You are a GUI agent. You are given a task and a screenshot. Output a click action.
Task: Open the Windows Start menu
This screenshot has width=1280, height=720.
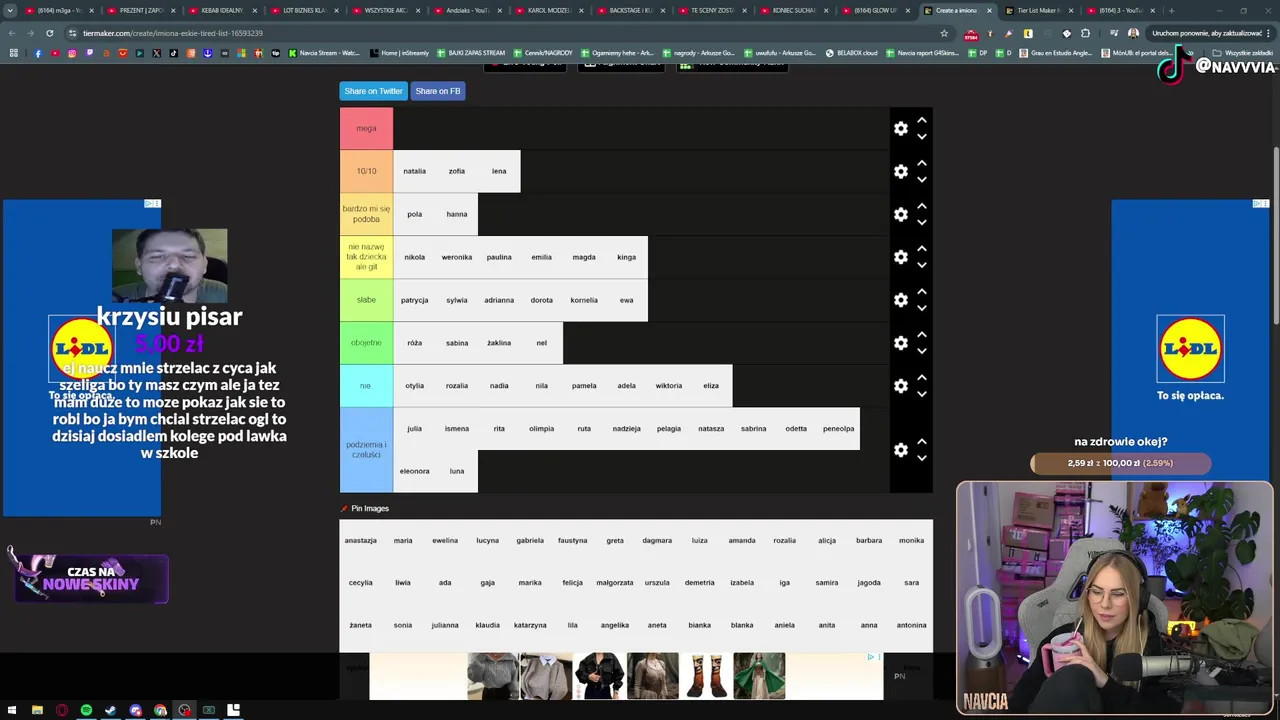point(12,710)
